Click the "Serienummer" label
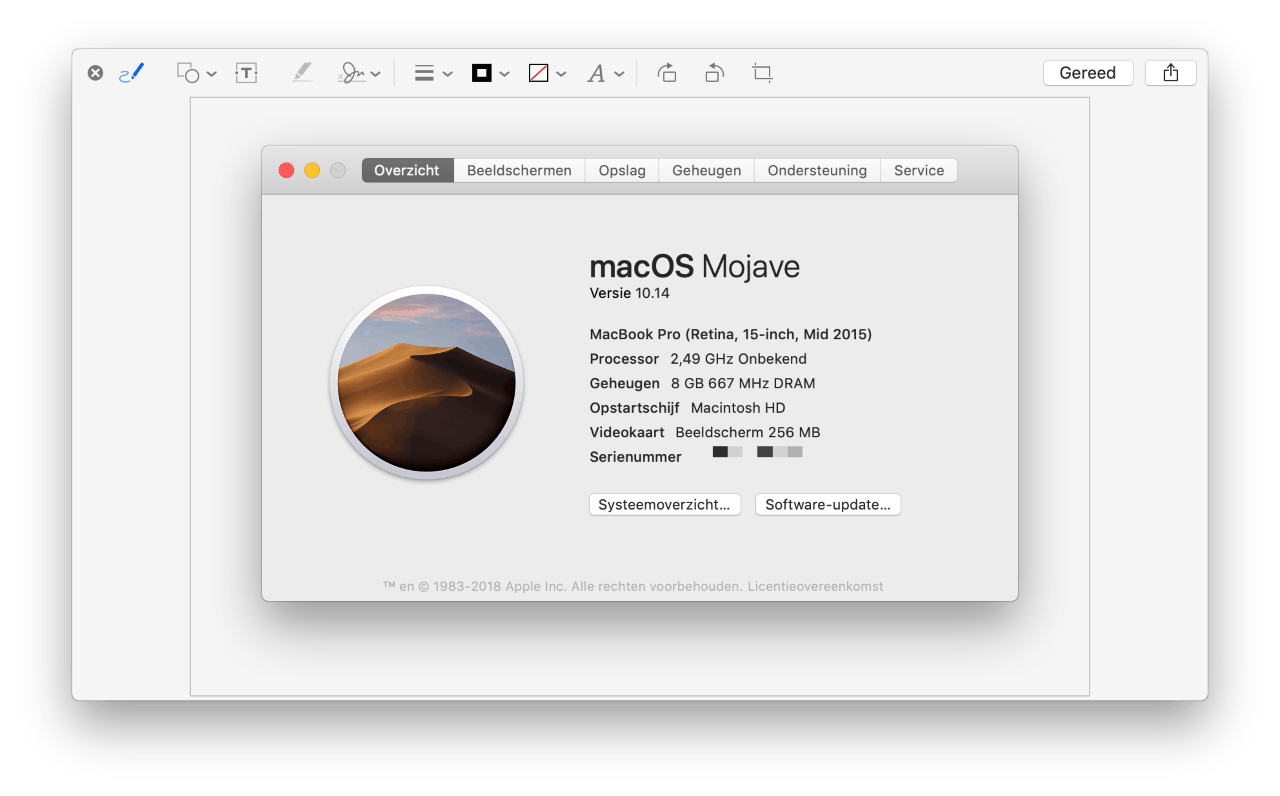The image size is (1280, 796). 636,457
